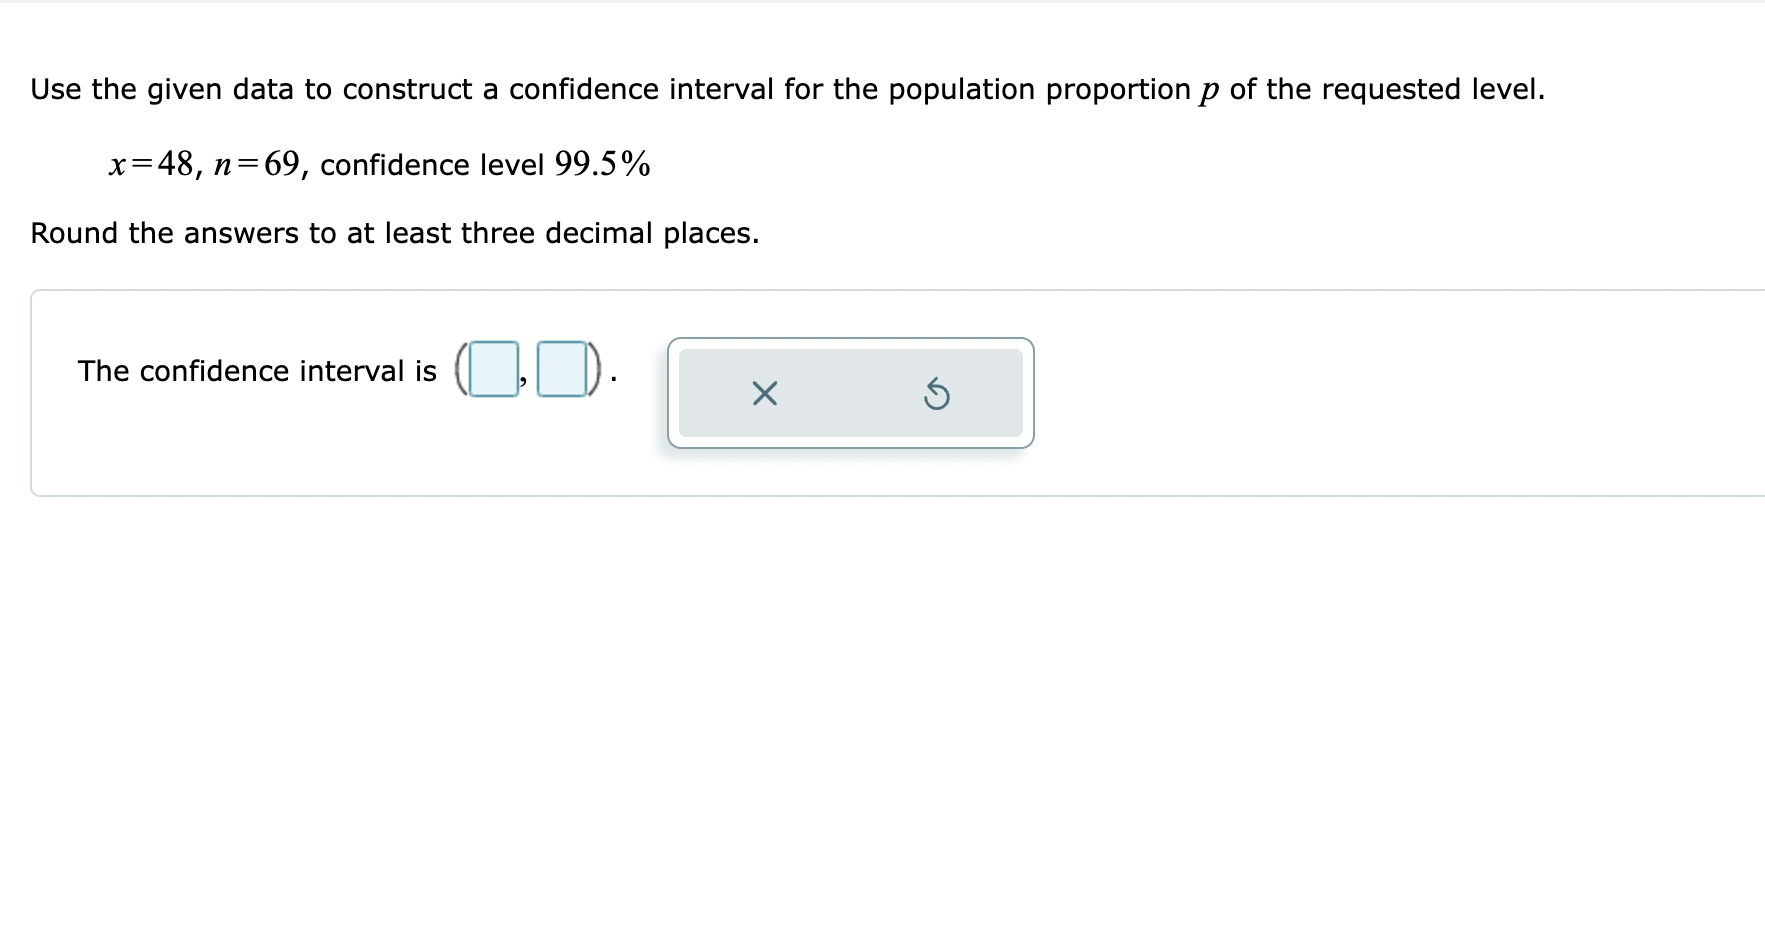Click the equation x=48, n=69 line
Screen dimensions: 1765x951
coord(378,164)
